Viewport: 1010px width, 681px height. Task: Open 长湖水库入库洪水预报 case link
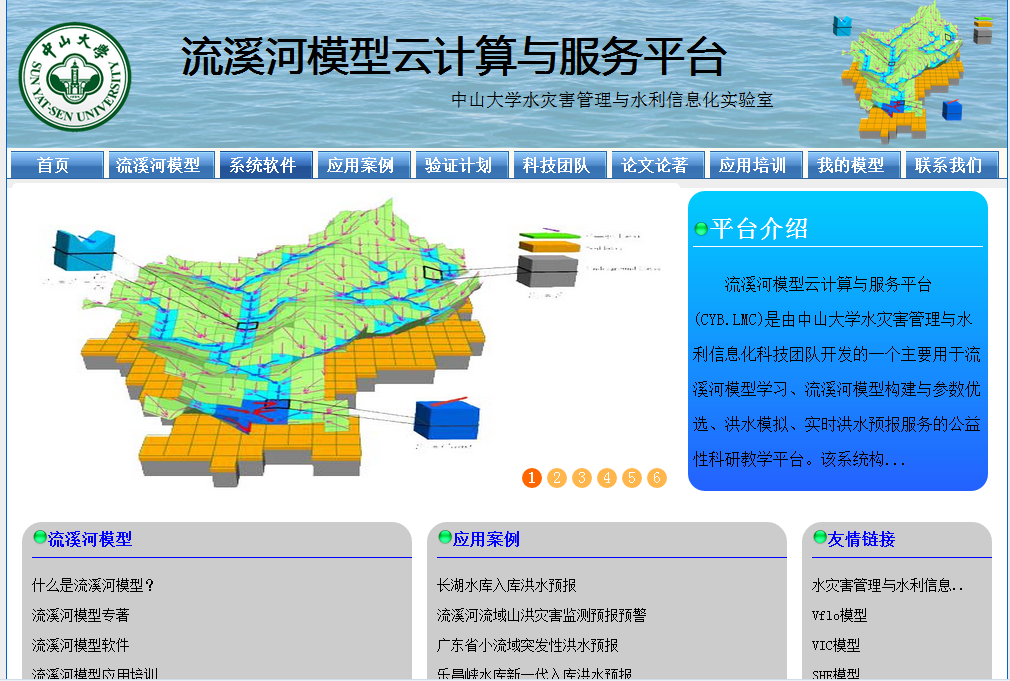(507, 586)
